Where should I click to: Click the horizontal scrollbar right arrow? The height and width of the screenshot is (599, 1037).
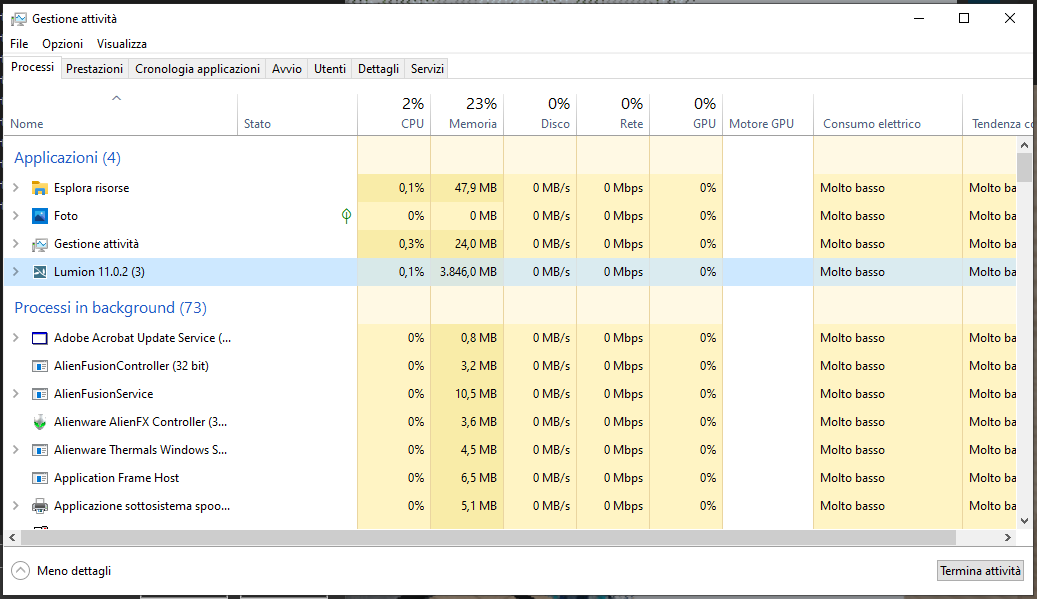(x=1008, y=538)
